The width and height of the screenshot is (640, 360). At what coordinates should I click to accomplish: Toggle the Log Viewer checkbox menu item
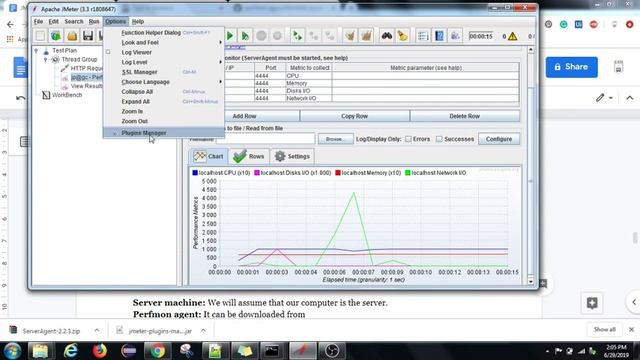pyautogui.click(x=163, y=52)
